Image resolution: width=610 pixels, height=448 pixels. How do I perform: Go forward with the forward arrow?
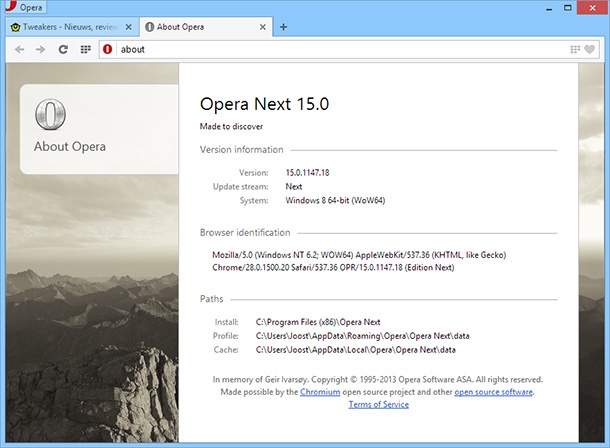coord(40,49)
